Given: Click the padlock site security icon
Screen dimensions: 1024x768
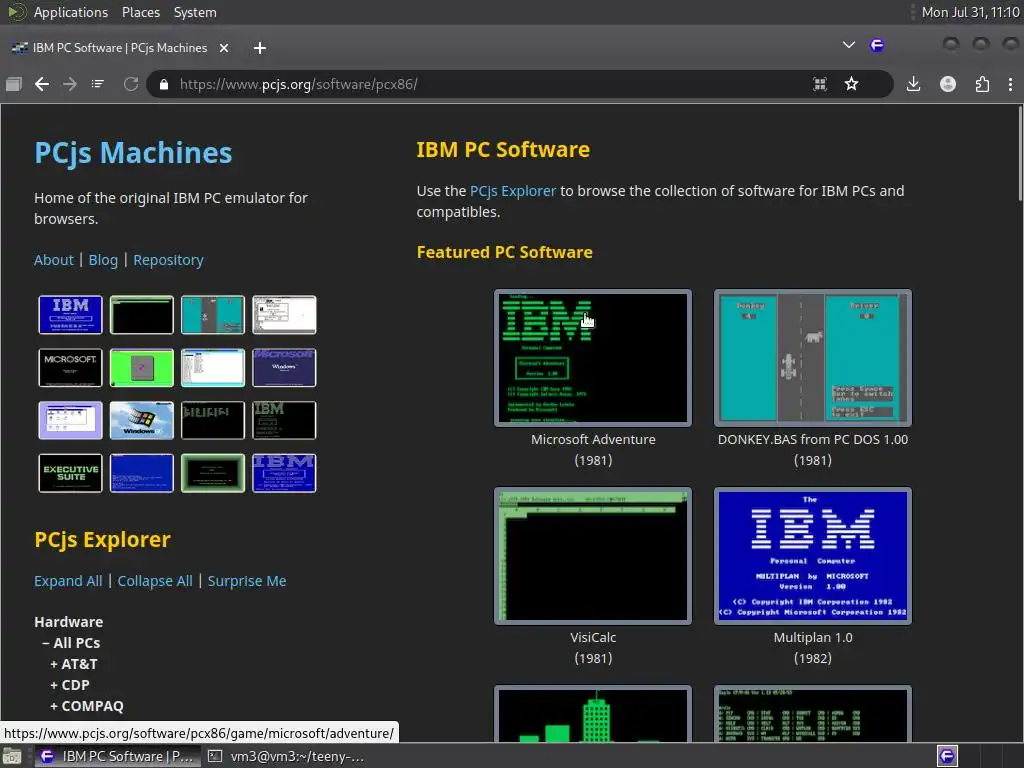Looking at the screenshot, I should 164,84.
